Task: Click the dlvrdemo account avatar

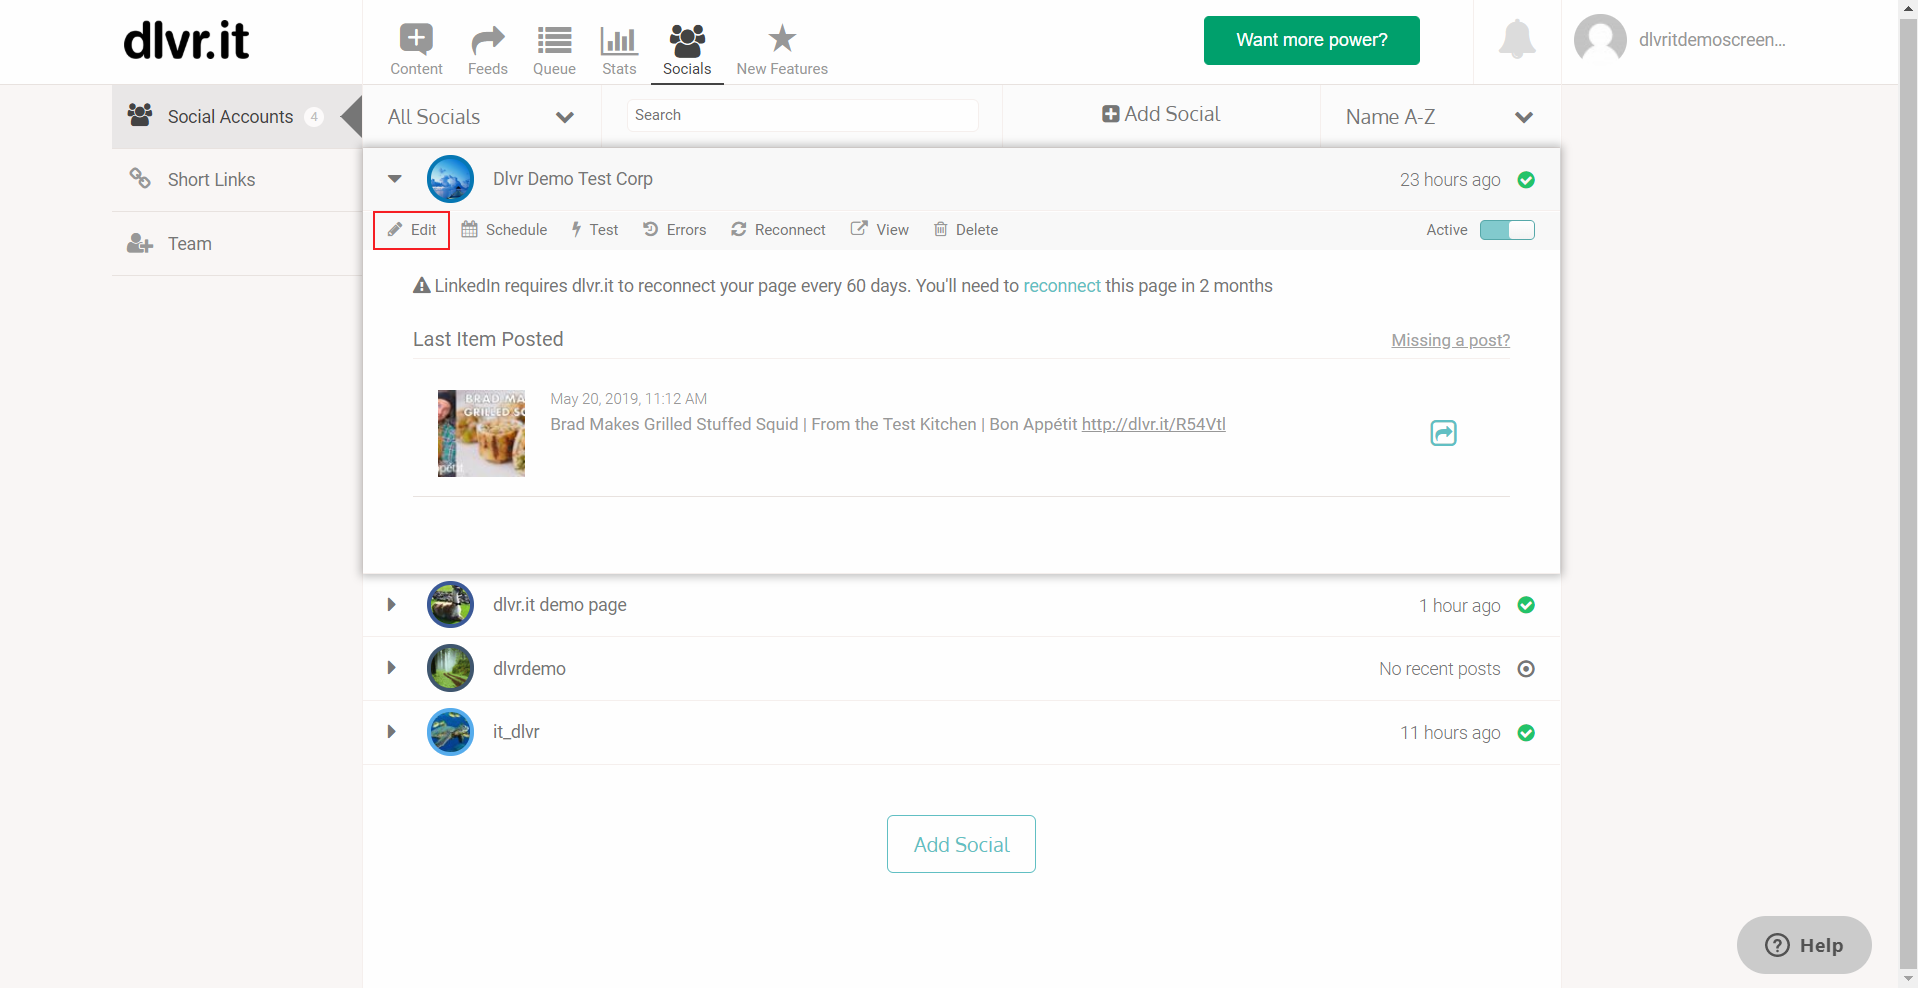Action: pos(450,668)
